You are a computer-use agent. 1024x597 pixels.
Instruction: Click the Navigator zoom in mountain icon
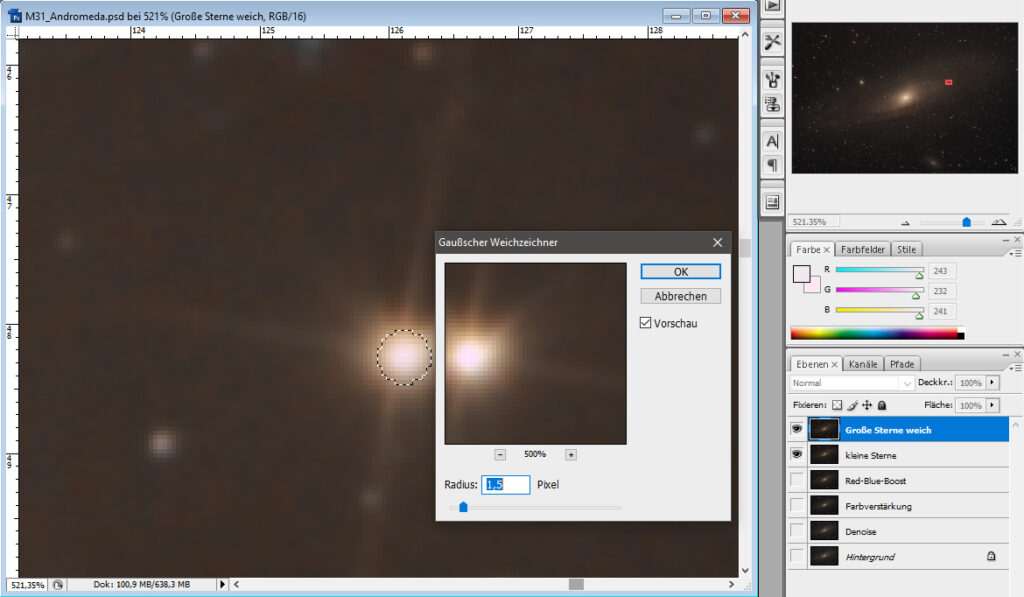click(999, 222)
